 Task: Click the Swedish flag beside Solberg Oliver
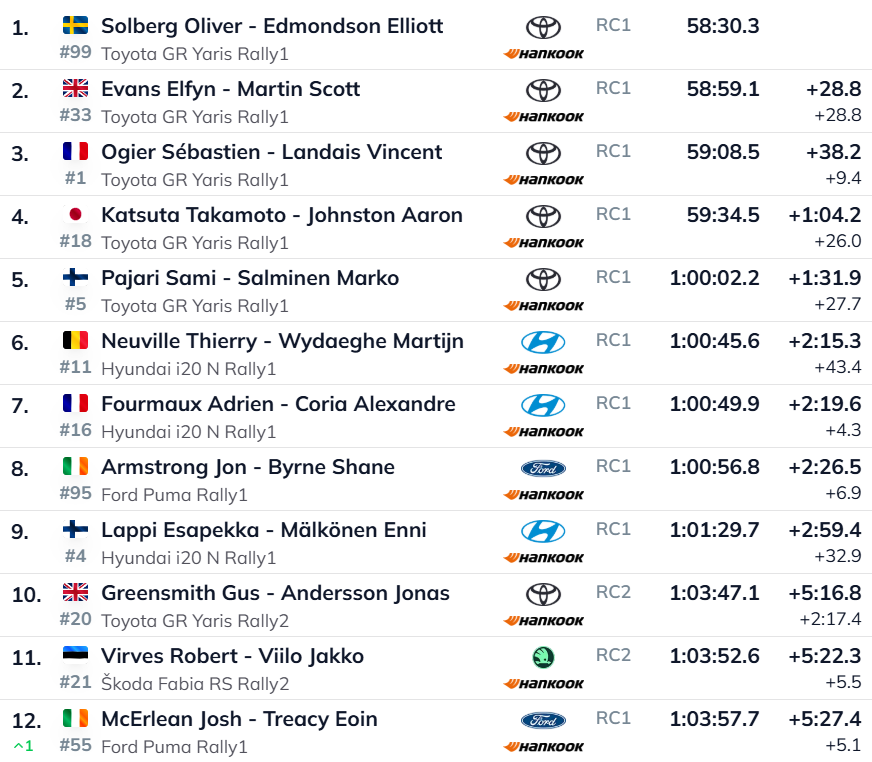pyautogui.click(x=75, y=25)
